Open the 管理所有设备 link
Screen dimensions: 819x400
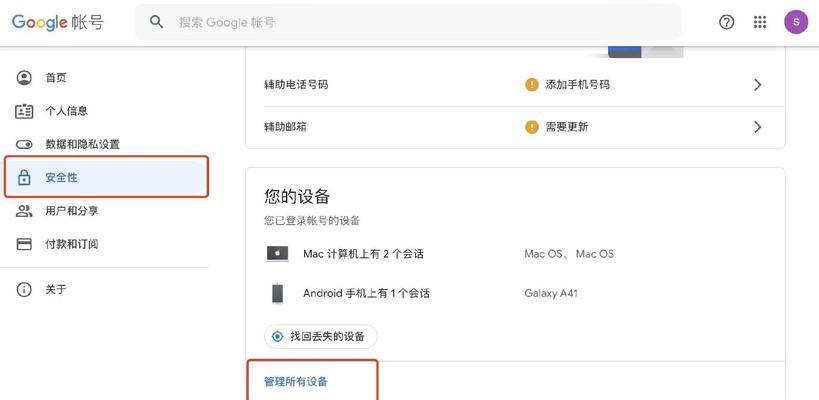click(296, 382)
